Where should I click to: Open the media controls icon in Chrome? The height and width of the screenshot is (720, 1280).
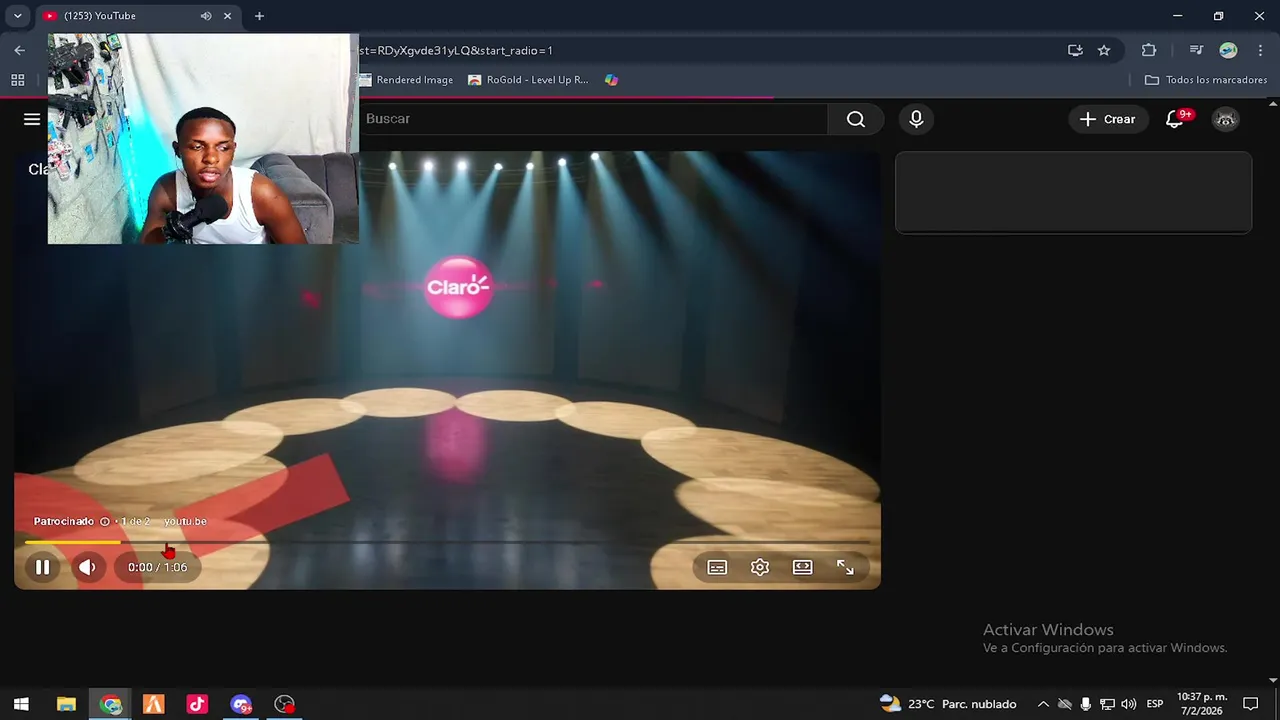(x=1196, y=50)
